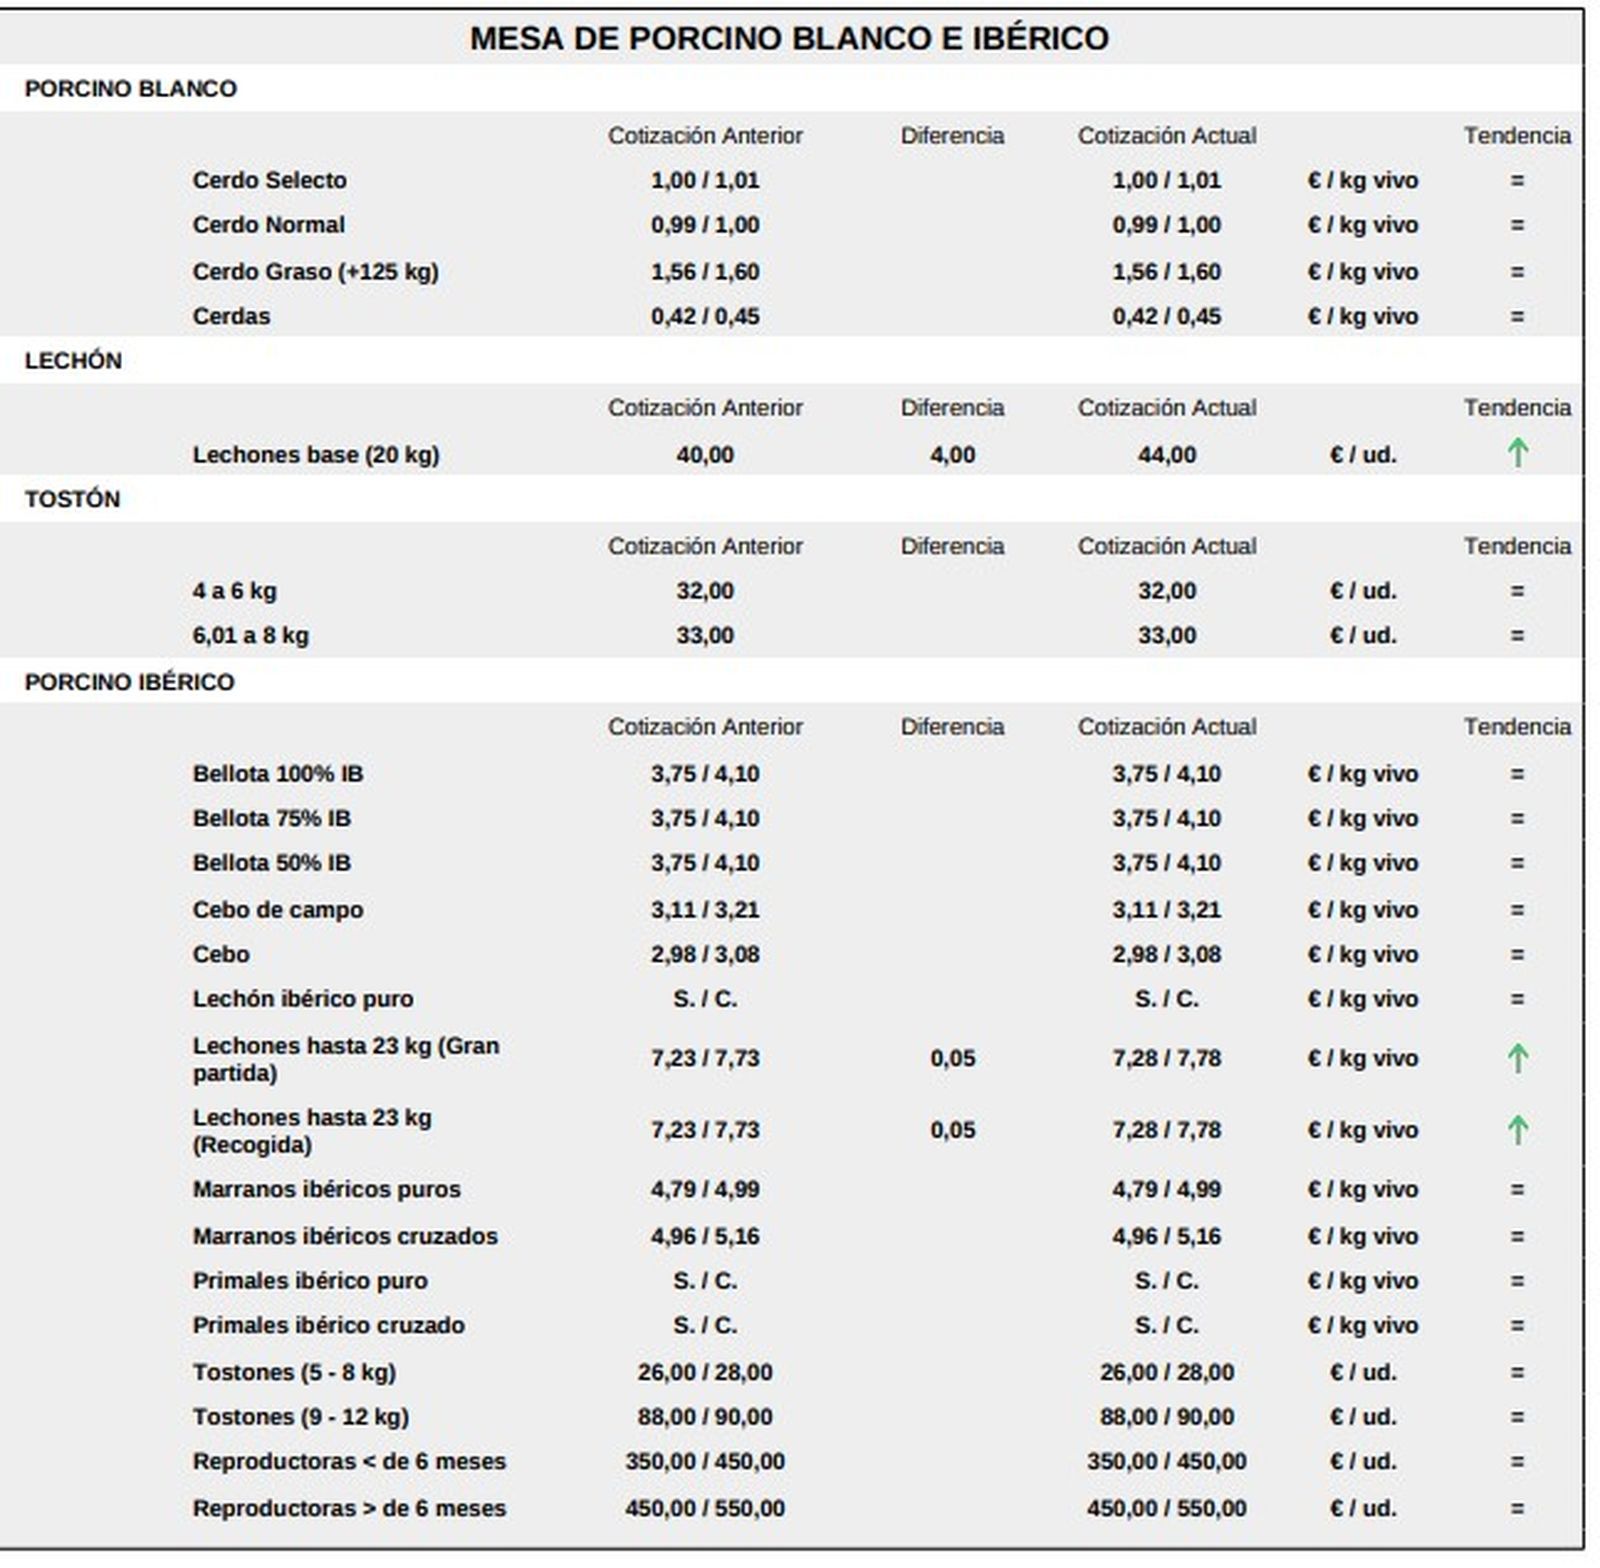
Task: Click the Tostones (9 - 12 kg) row label
Action: 300,1417
